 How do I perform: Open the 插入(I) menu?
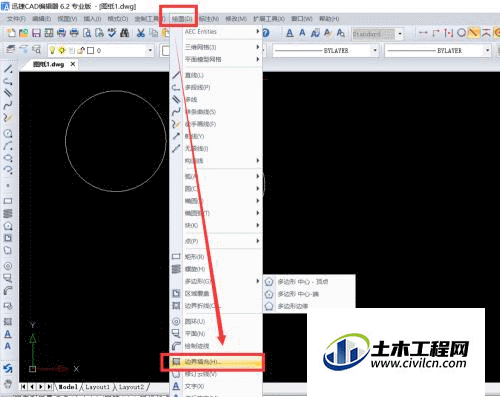click(92, 19)
